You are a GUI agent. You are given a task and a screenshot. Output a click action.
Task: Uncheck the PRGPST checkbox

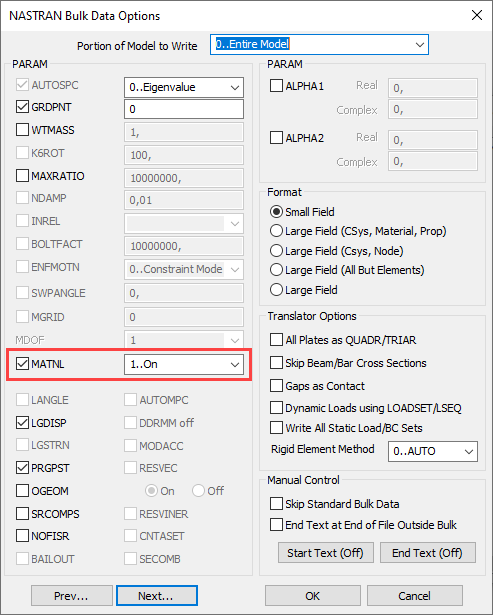coord(22,468)
